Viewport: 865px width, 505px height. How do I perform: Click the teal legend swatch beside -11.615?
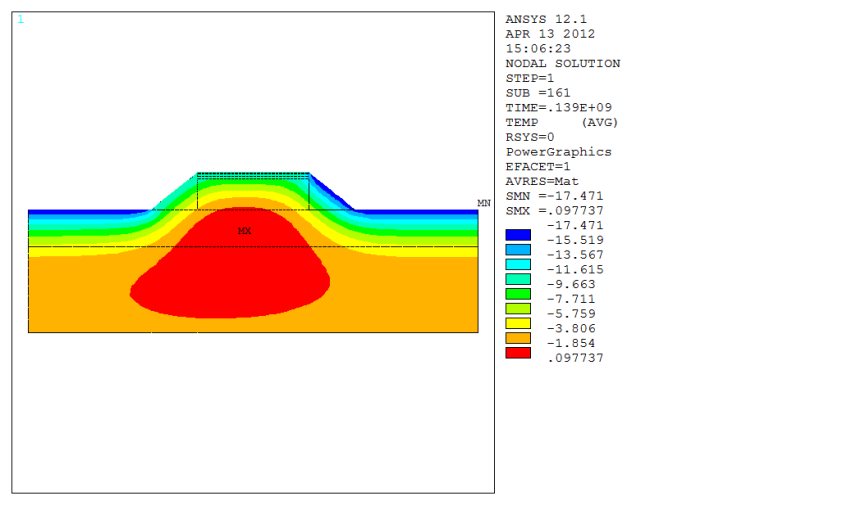point(518,279)
